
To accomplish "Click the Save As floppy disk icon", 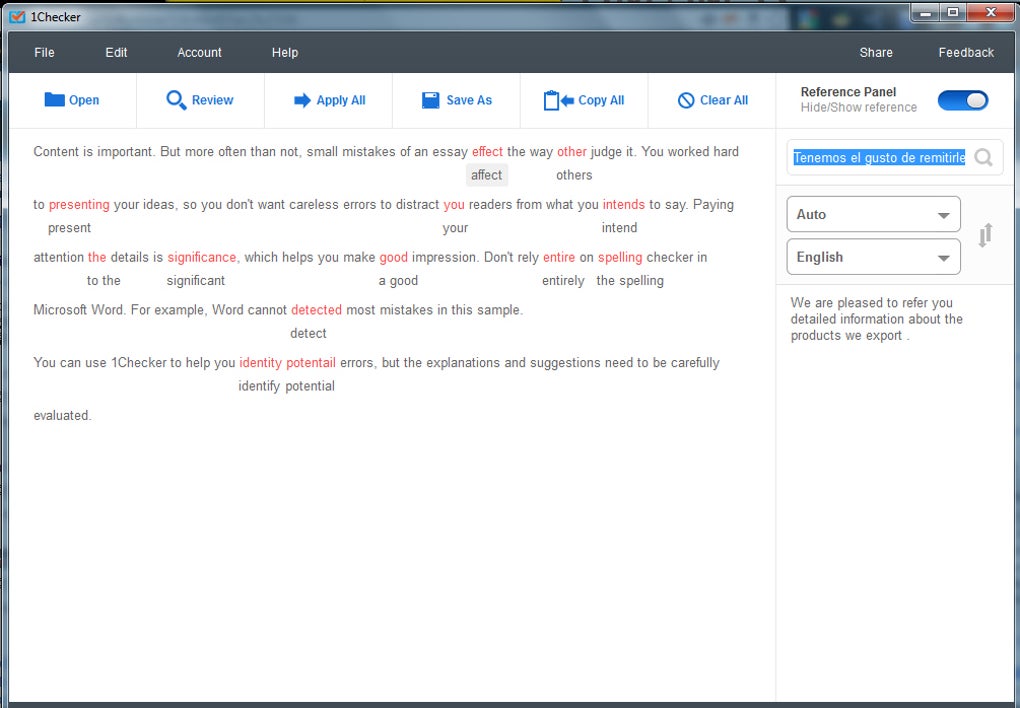I will (x=431, y=100).
